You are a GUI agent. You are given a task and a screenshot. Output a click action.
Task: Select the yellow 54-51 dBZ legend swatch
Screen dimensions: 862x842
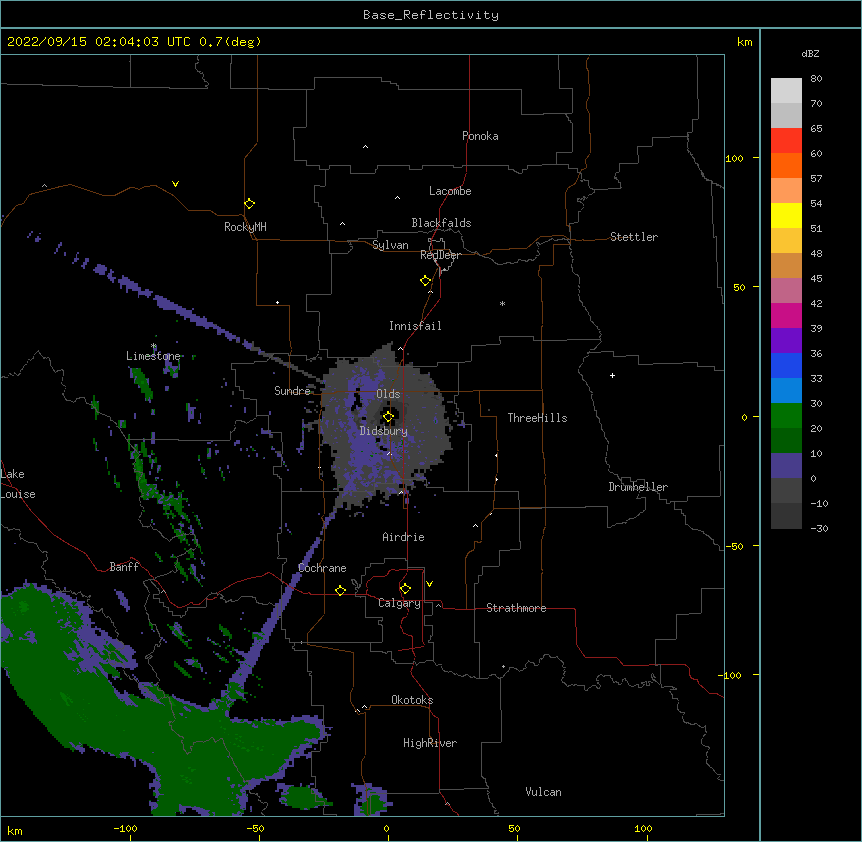[786, 215]
